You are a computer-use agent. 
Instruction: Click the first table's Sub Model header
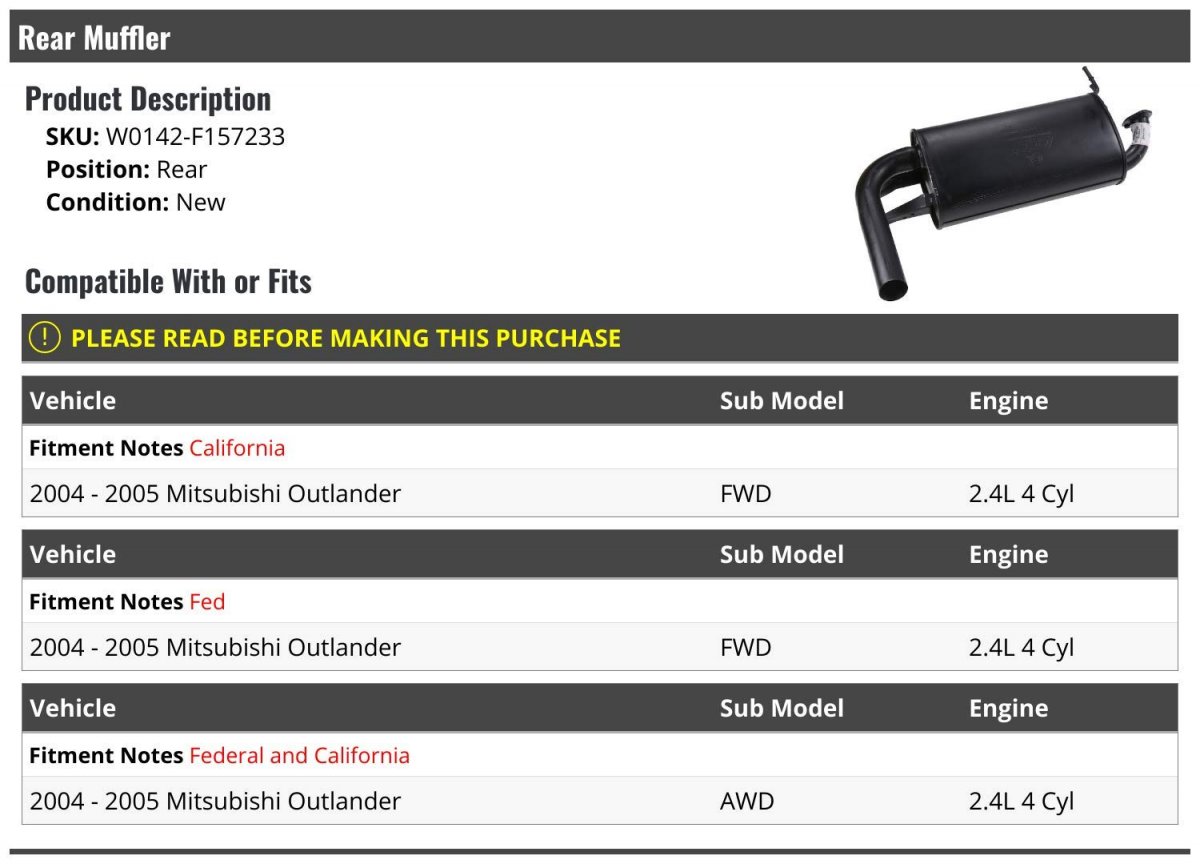click(x=782, y=401)
